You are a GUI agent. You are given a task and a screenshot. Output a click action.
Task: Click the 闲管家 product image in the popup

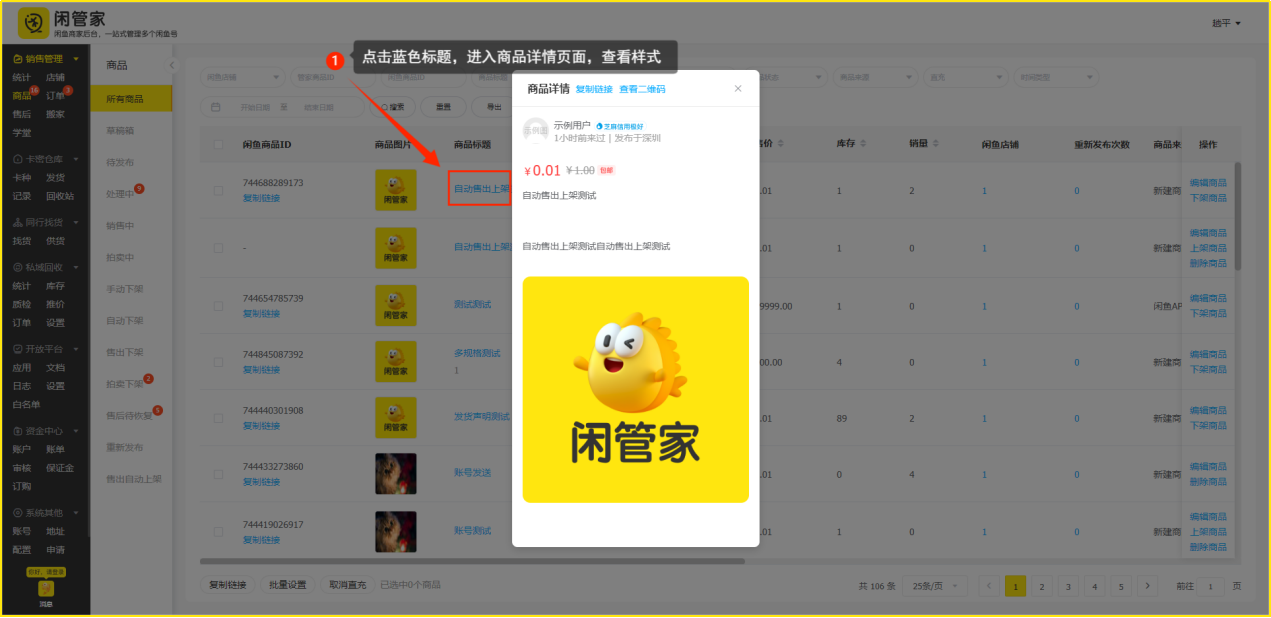tap(635, 389)
